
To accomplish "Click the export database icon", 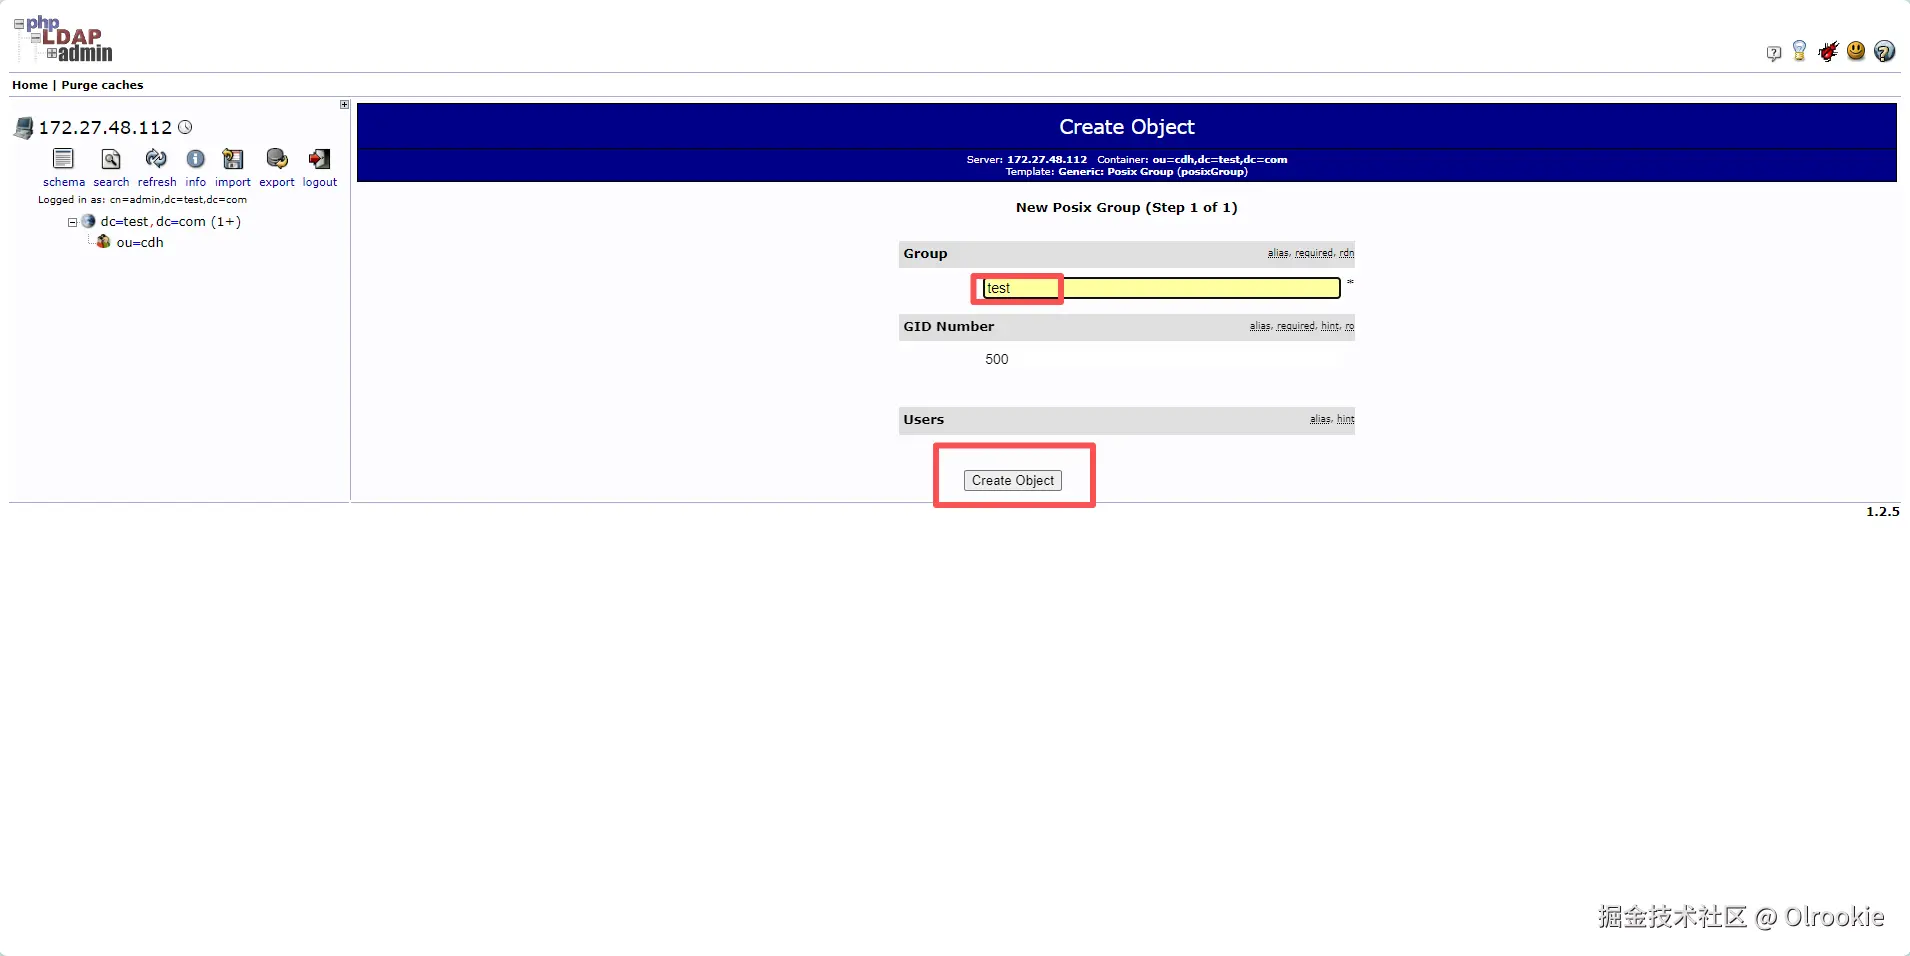I will pos(277,159).
